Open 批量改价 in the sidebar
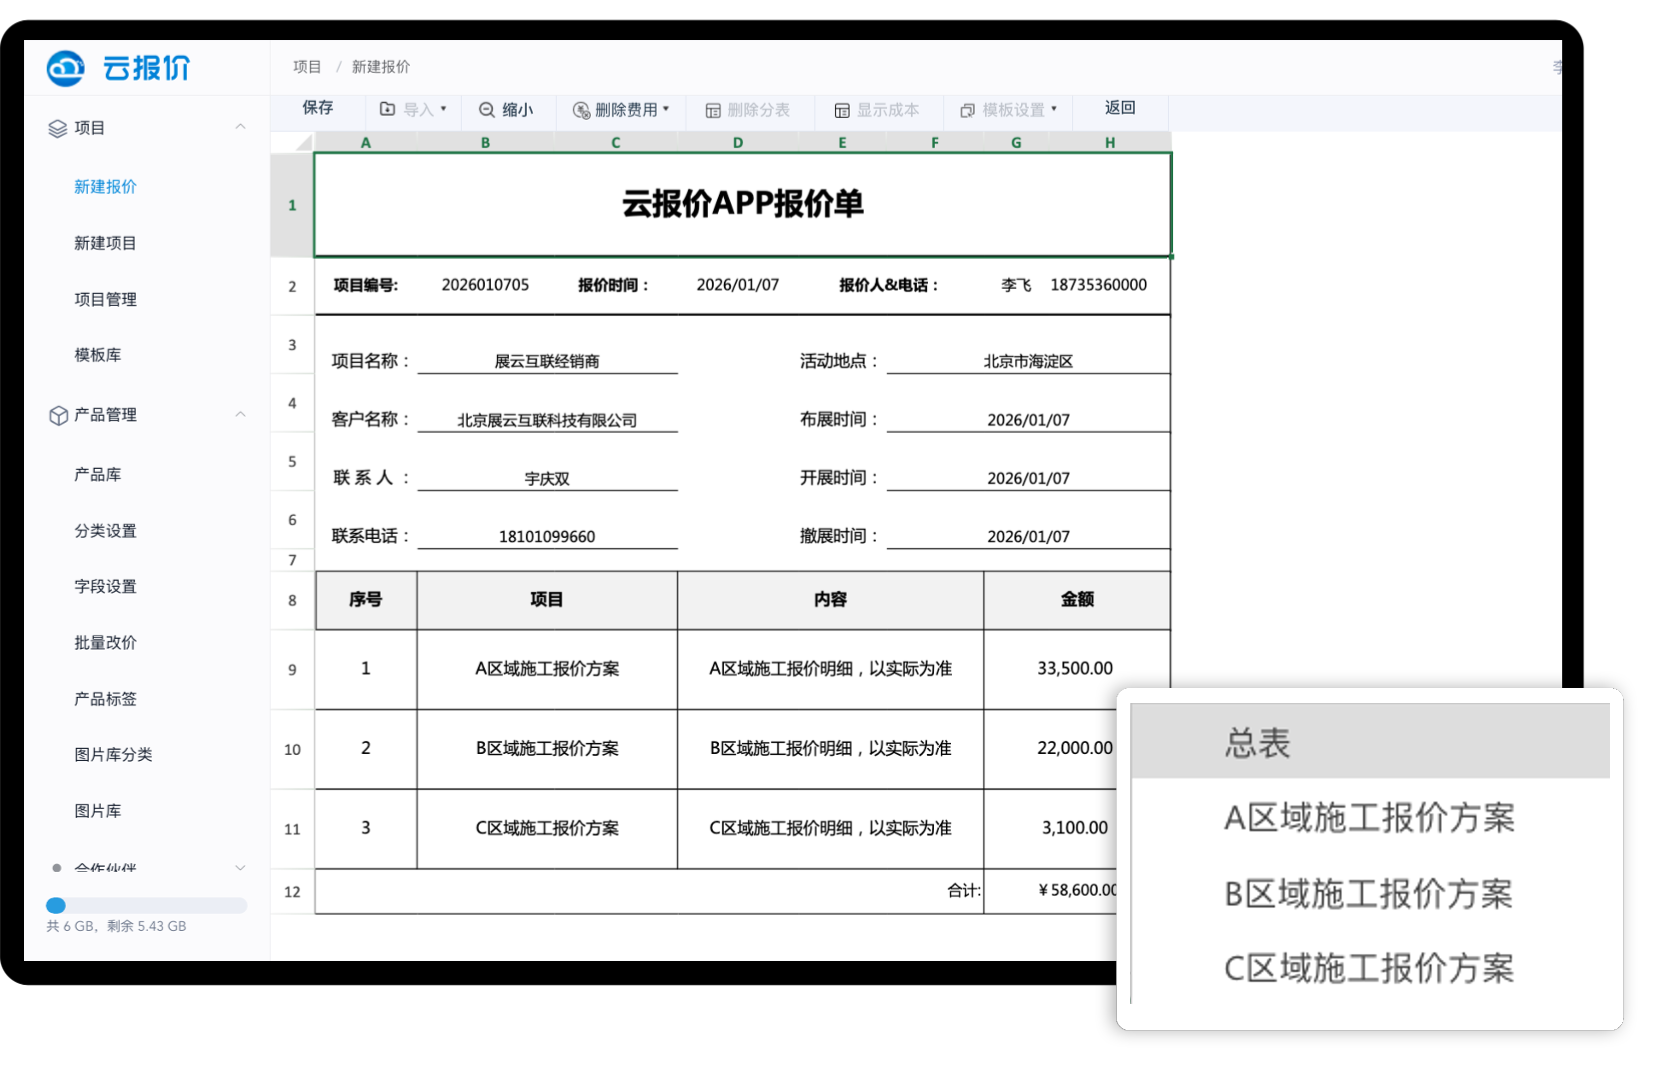The image size is (1656, 1080). pyautogui.click(x=105, y=643)
